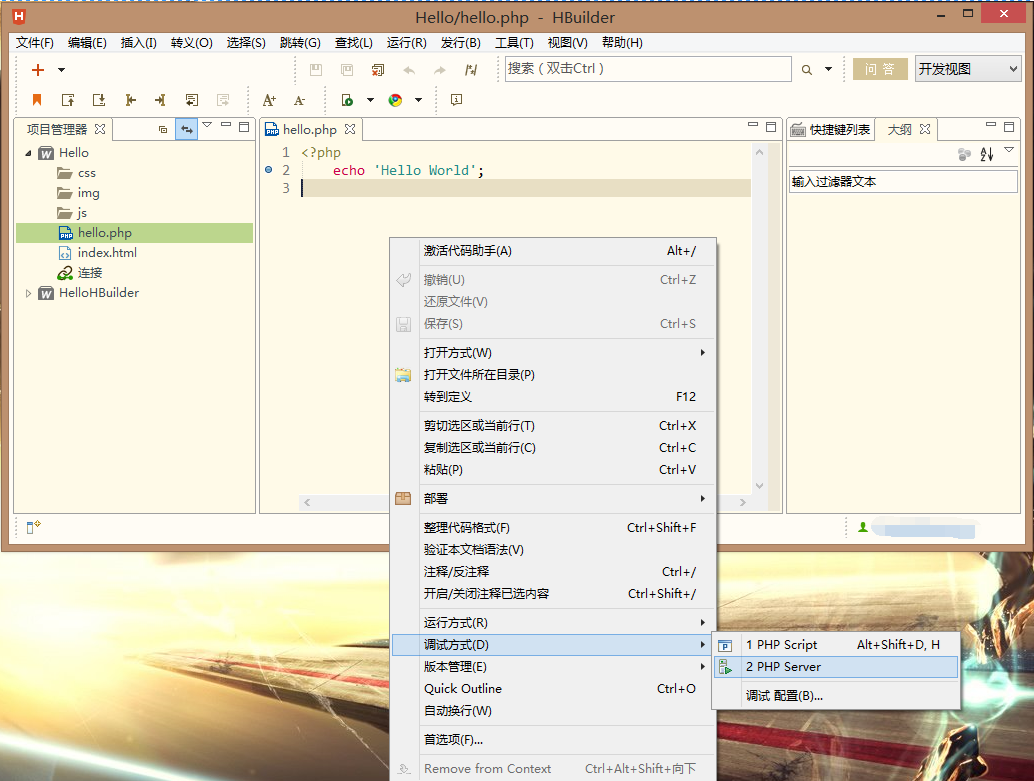The width and height of the screenshot is (1034, 781).
Task: Toggle Link with Editor in project manager
Action: pyautogui.click(x=187, y=129)
